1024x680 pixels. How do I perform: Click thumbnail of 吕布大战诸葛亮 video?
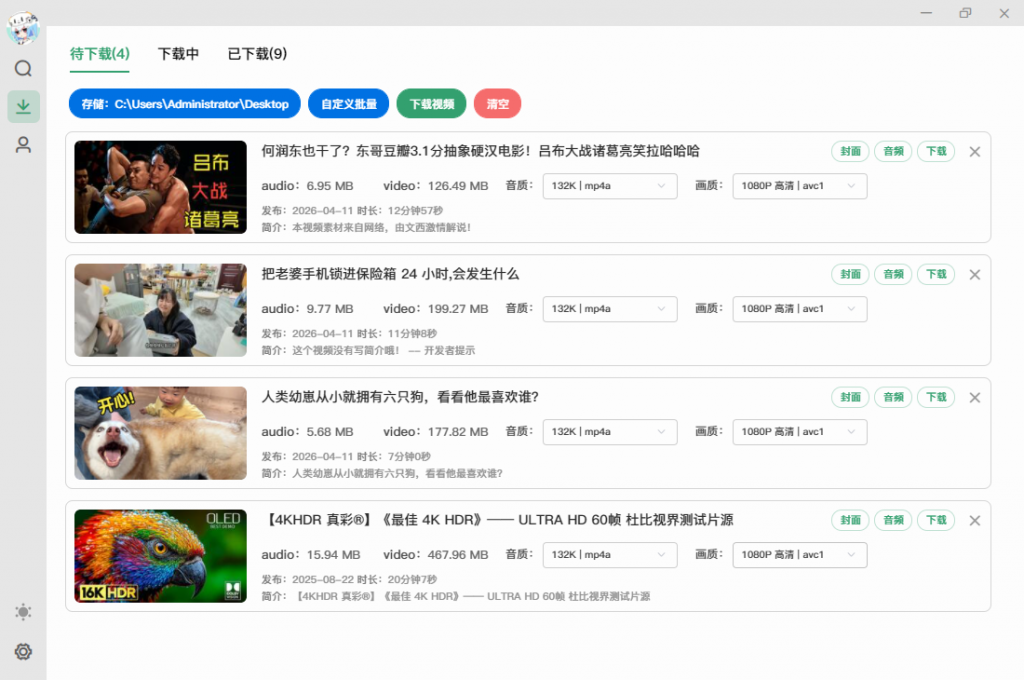click(161, 187)
